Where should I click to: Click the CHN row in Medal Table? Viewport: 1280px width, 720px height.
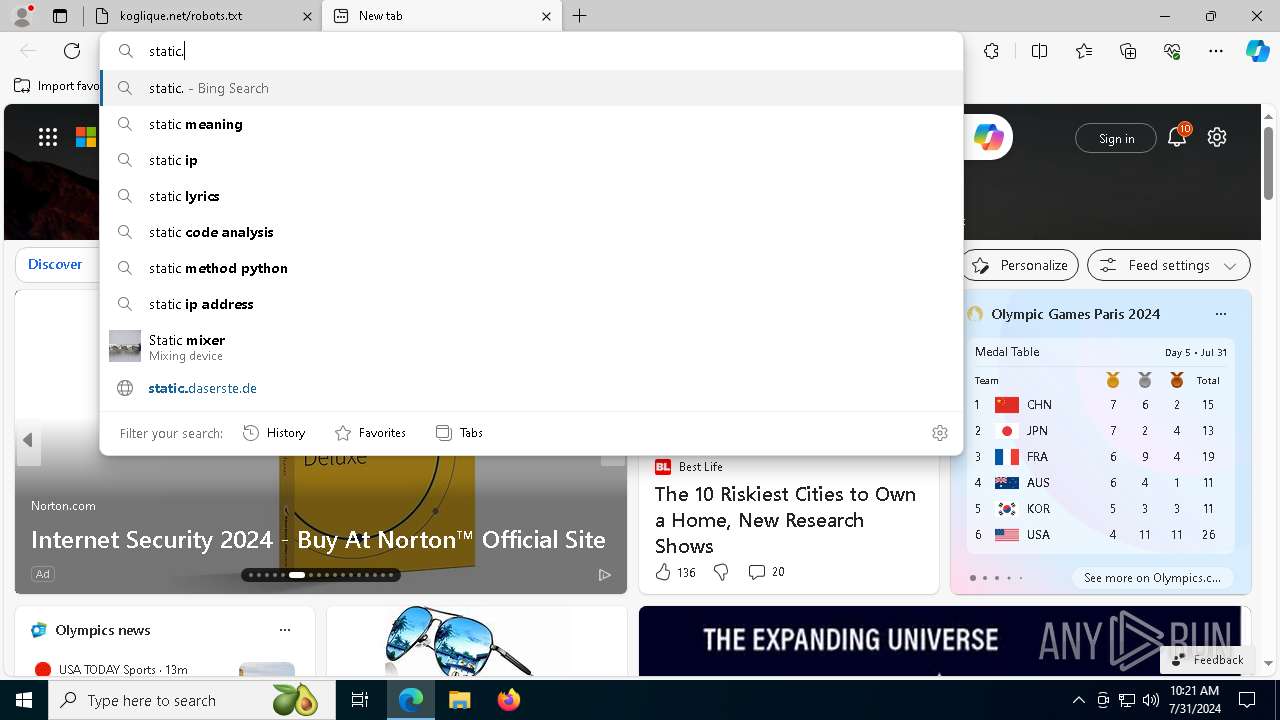pos(1100,405)
